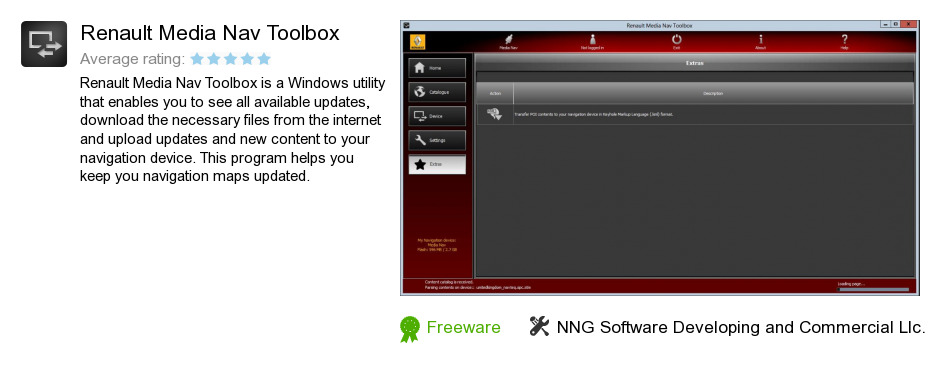Image resolution: width=940 pixels, height=373 pixels.
Task: Click the Not logged in user icon
Action: (592, 39)
